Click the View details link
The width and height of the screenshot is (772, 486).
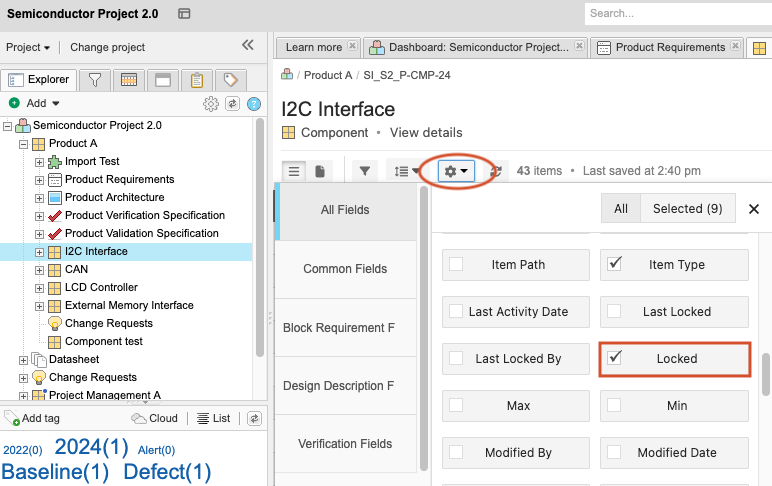click(426, 132)
